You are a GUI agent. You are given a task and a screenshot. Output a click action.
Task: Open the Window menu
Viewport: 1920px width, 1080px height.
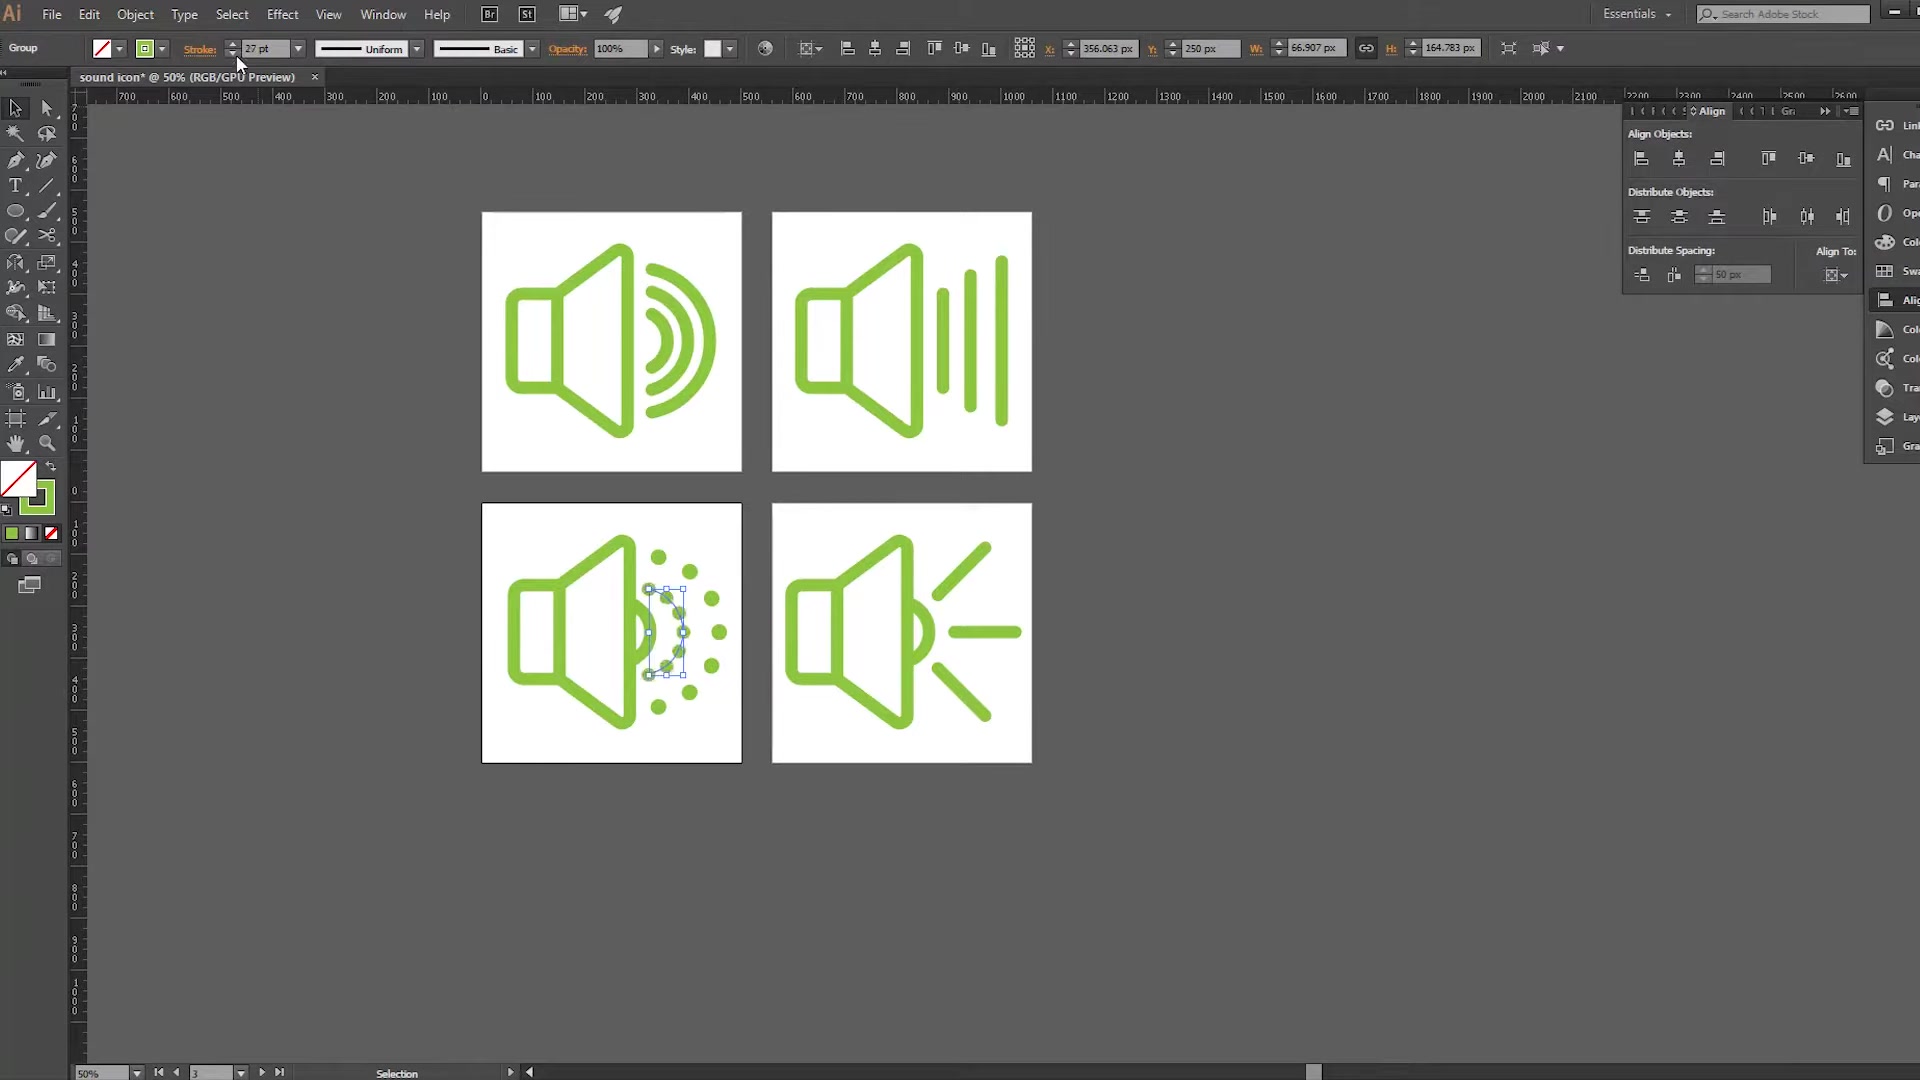pyautogui.click(x=383, y=14)
